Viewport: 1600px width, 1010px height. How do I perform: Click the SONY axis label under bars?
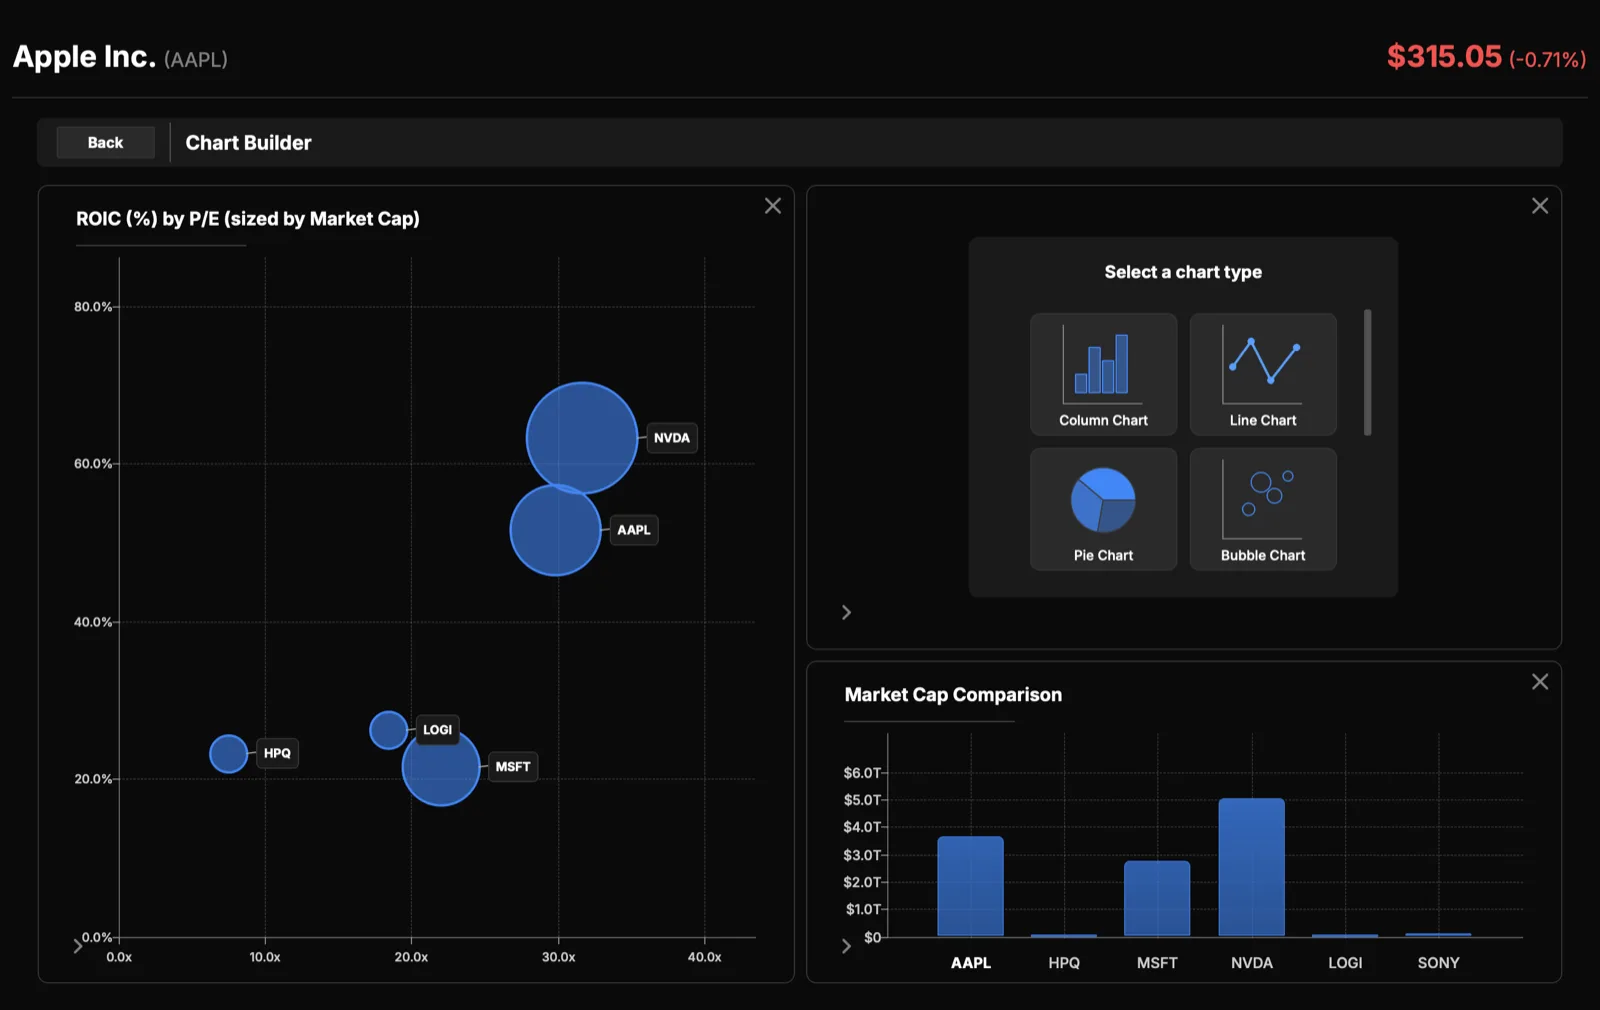point(1438,963)
